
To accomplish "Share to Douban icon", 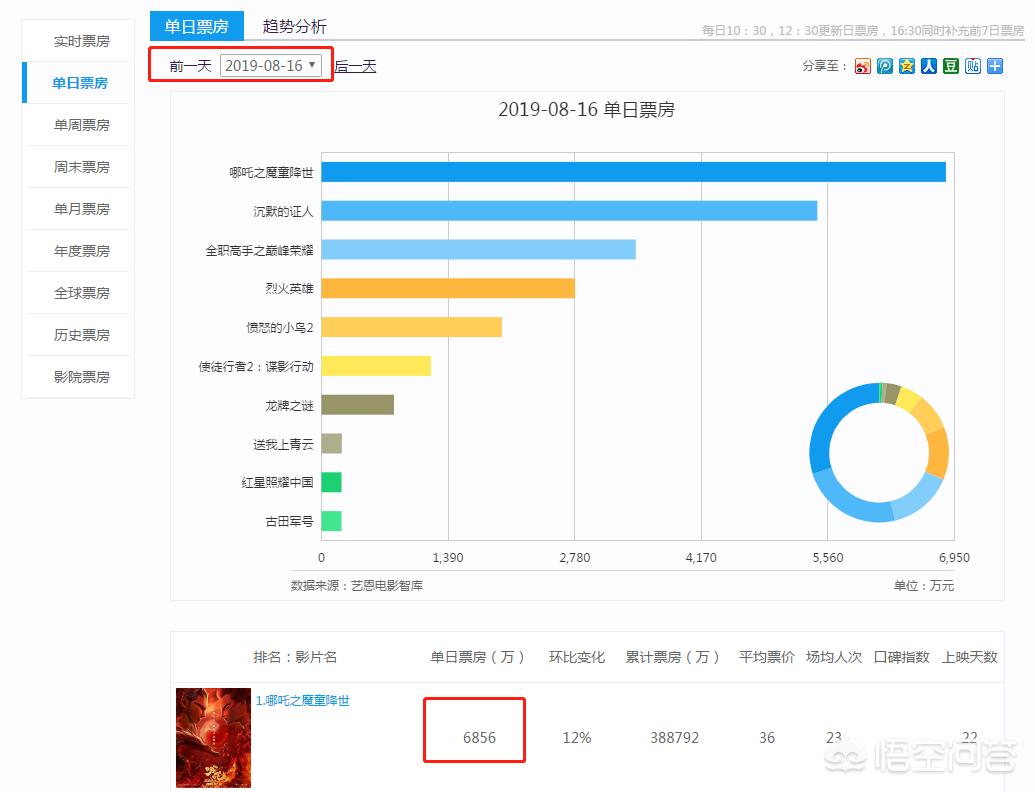I will 951,66.
